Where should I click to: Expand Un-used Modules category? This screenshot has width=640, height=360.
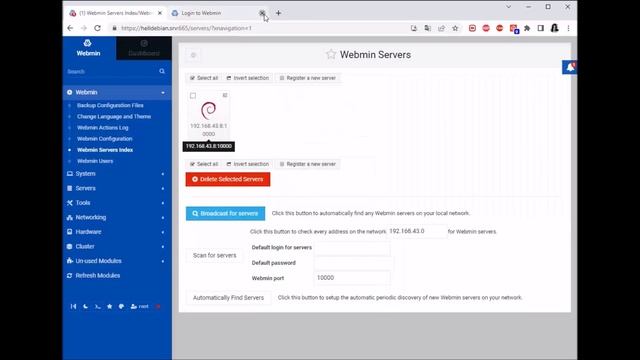[x=117, y=261]
